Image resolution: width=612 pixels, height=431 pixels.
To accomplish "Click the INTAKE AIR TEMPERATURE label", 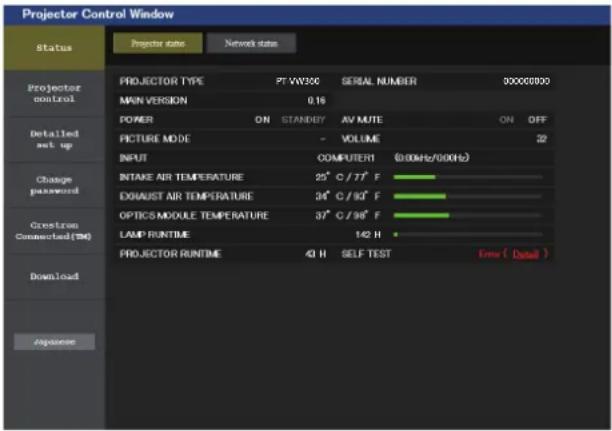I will (181, 177).
